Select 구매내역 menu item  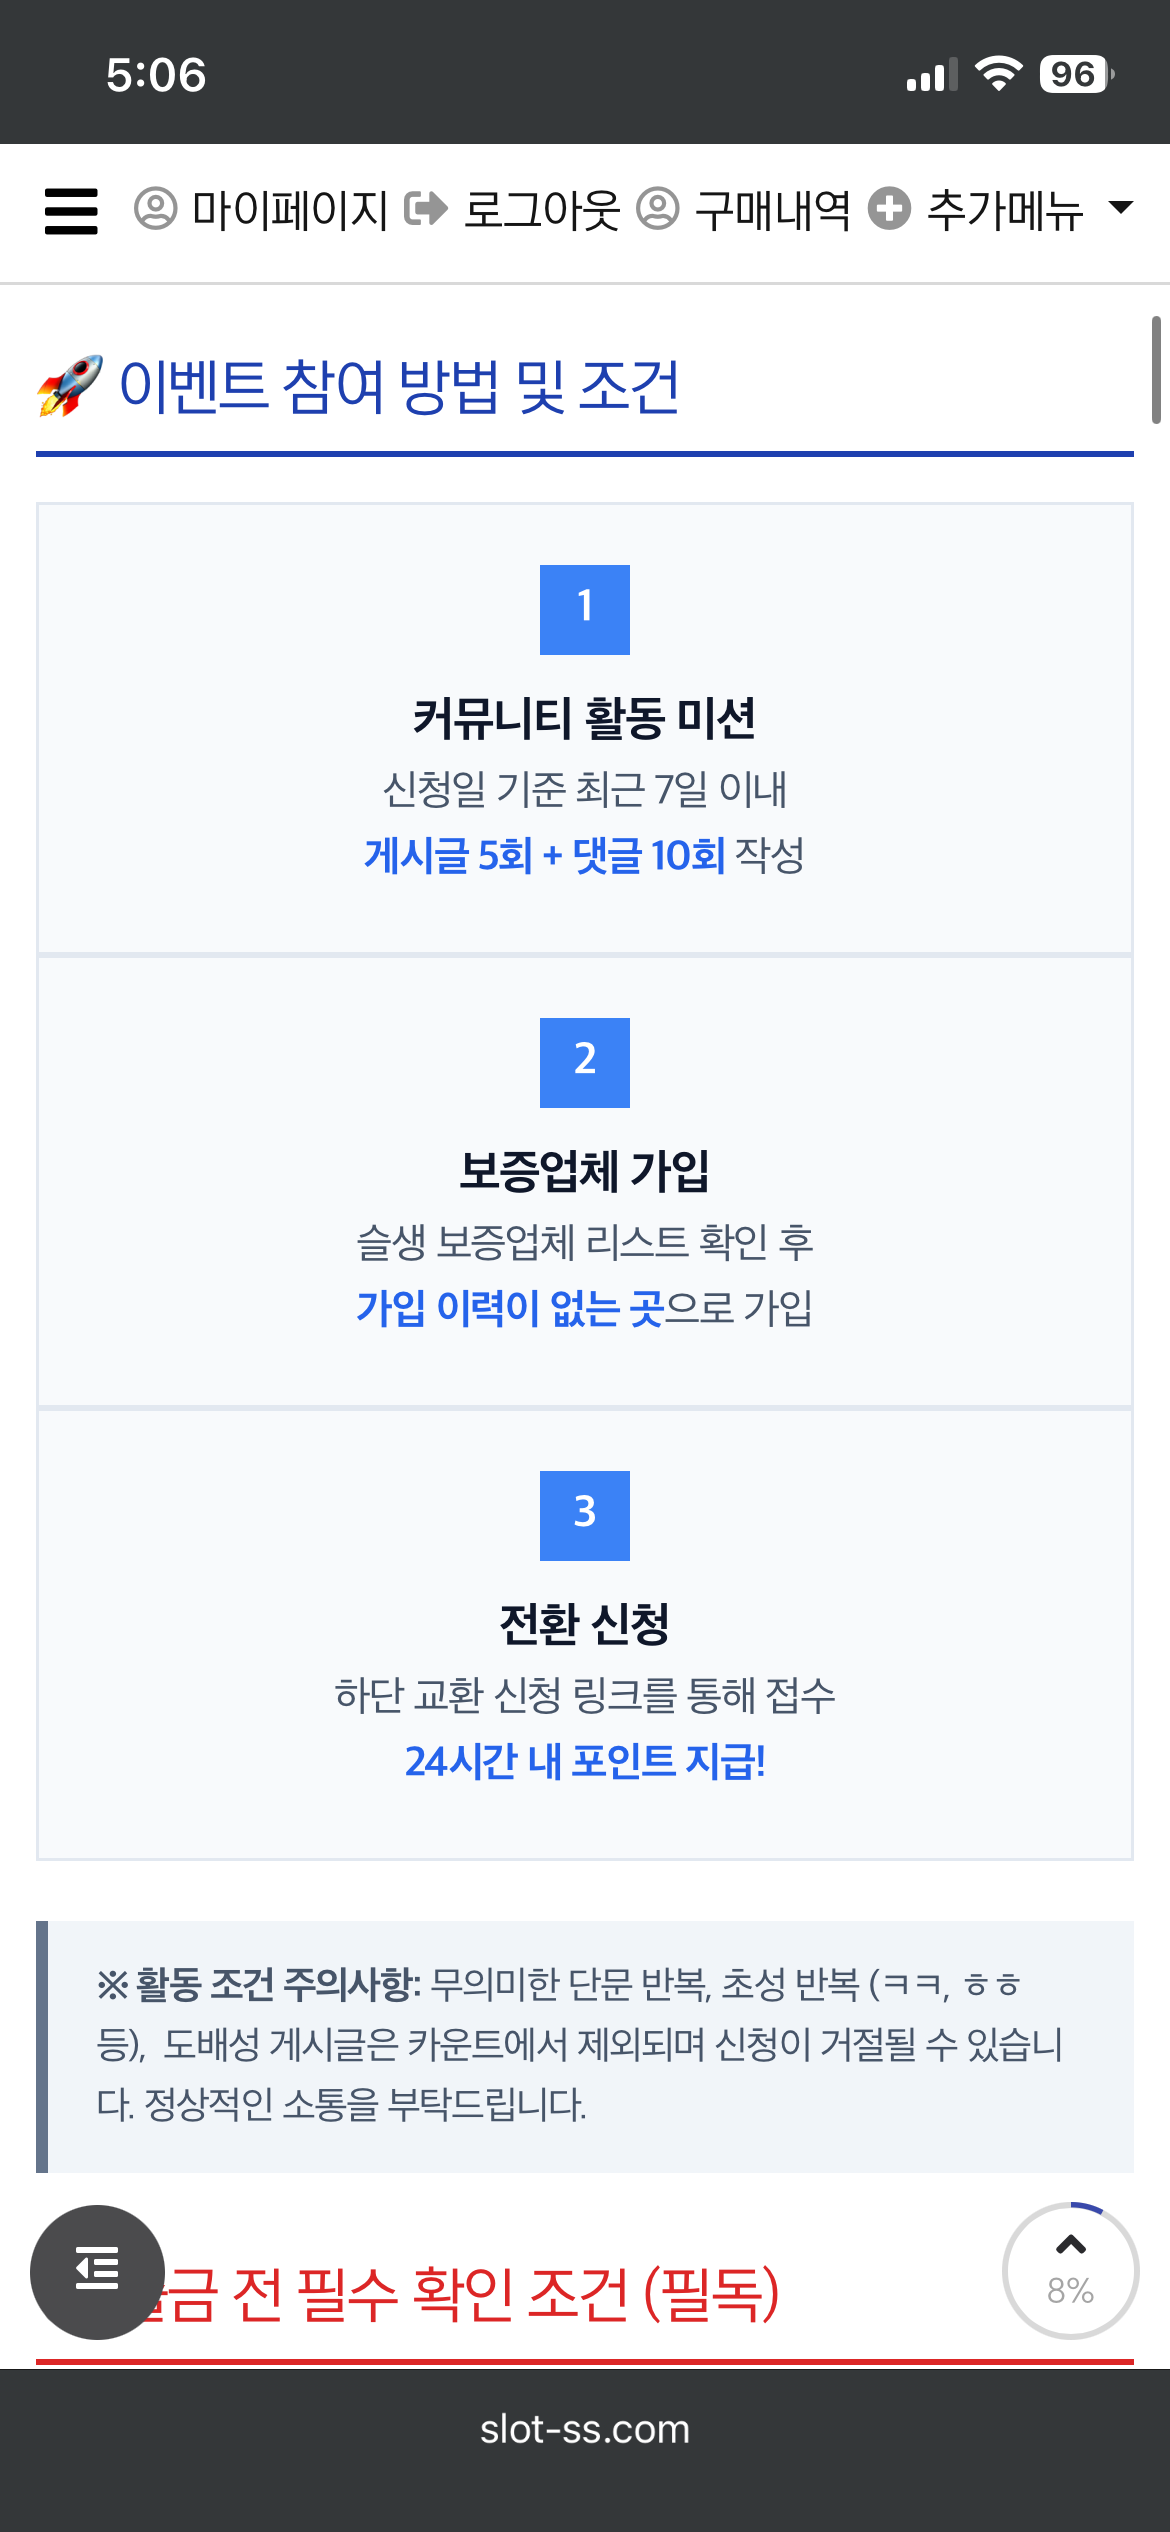[x=773, y=210]
